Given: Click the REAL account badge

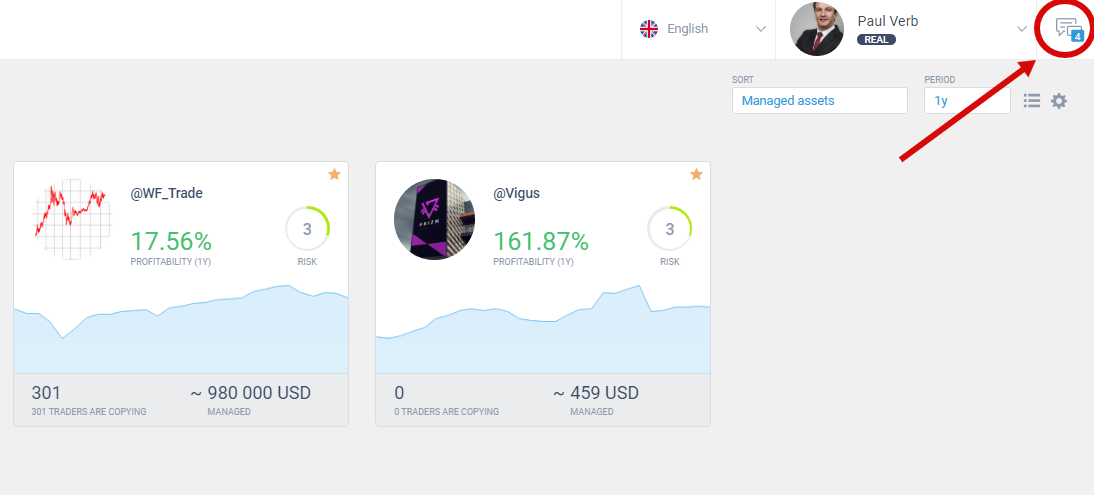Looking at the screenshot, I should (x=876, y=40).
